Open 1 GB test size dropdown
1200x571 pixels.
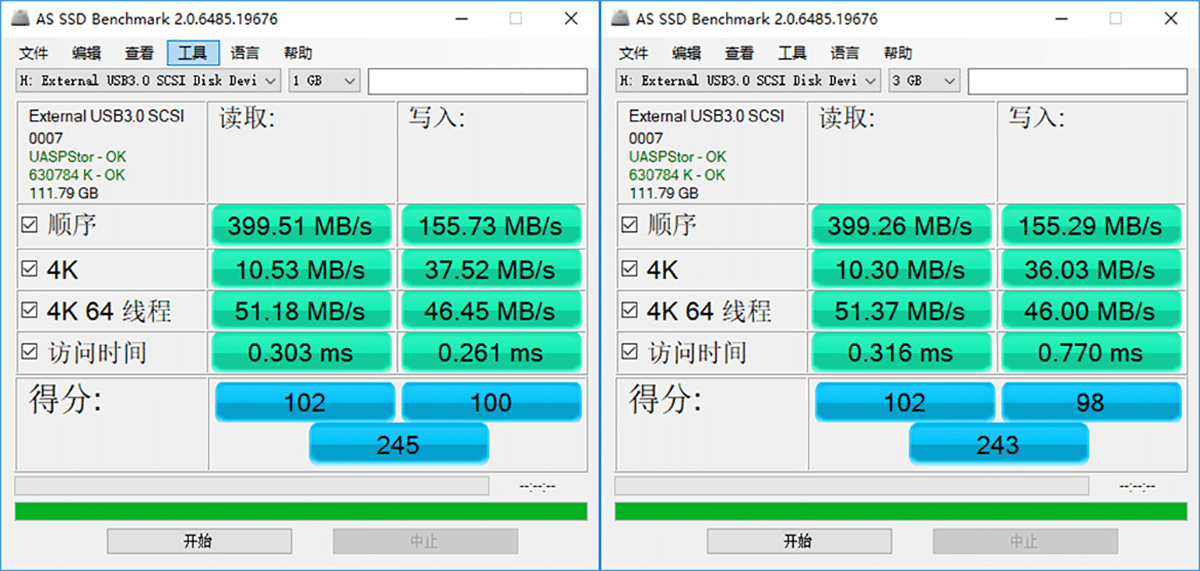[x=324, y=81]
